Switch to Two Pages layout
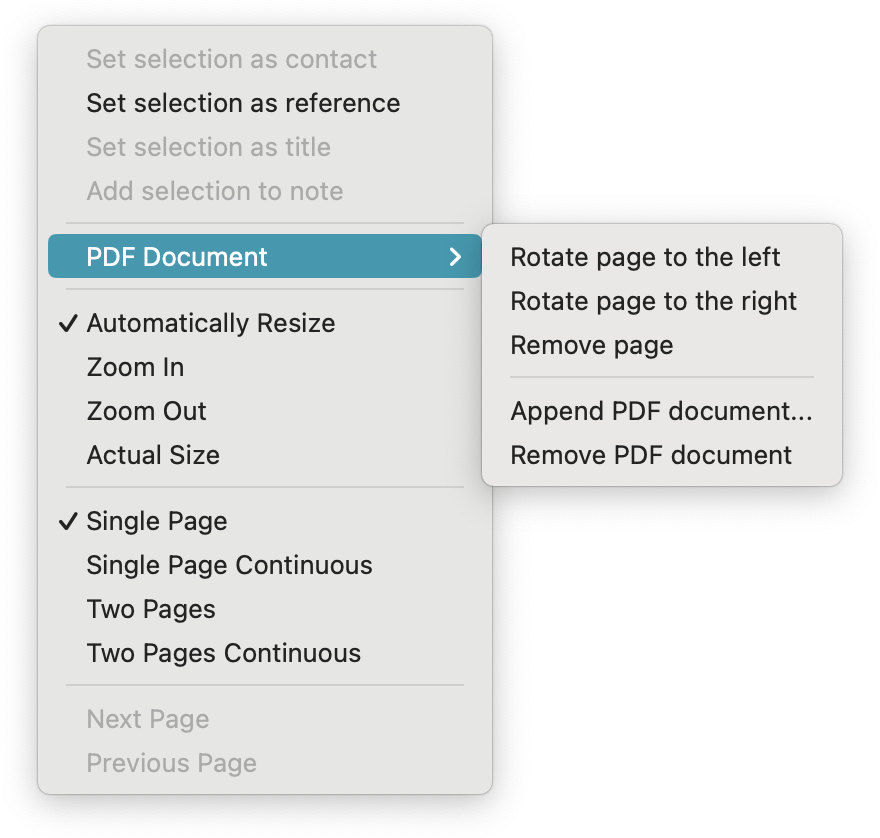This screenshot has height=838, width=880. [151, 609]
